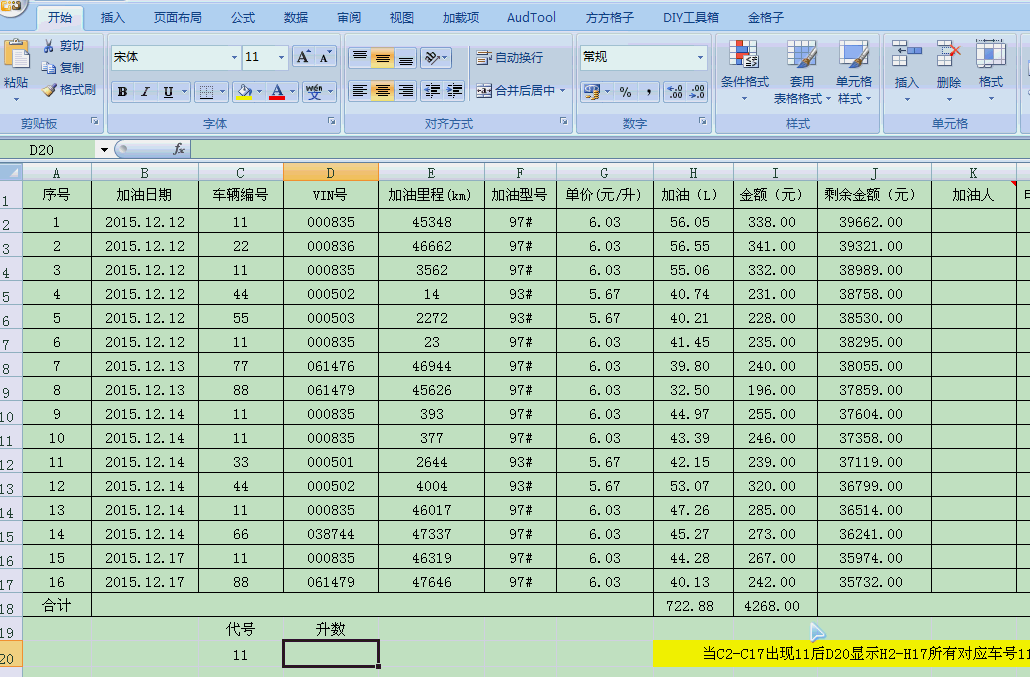Viewport: 1030px width, 677px height.
Task: Toggle bold formatting
Action: 122,92
